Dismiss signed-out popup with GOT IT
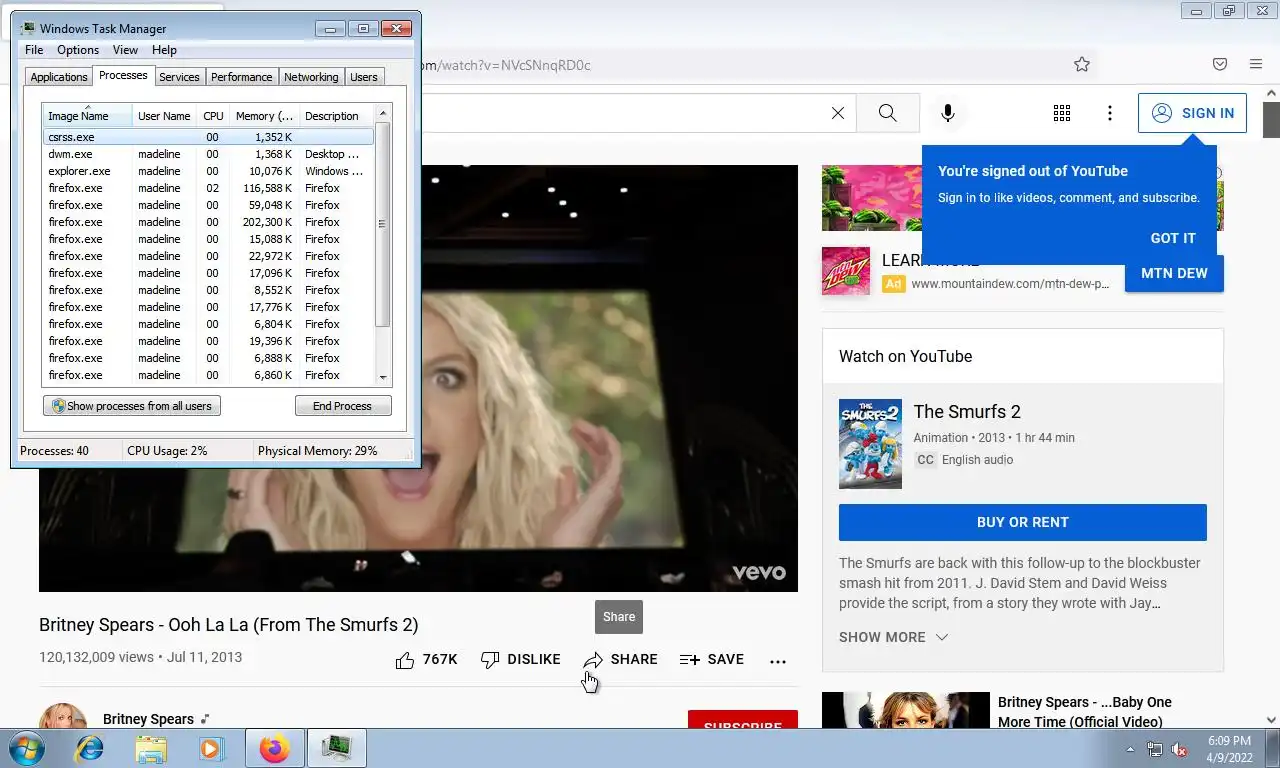 point(1173,238)
